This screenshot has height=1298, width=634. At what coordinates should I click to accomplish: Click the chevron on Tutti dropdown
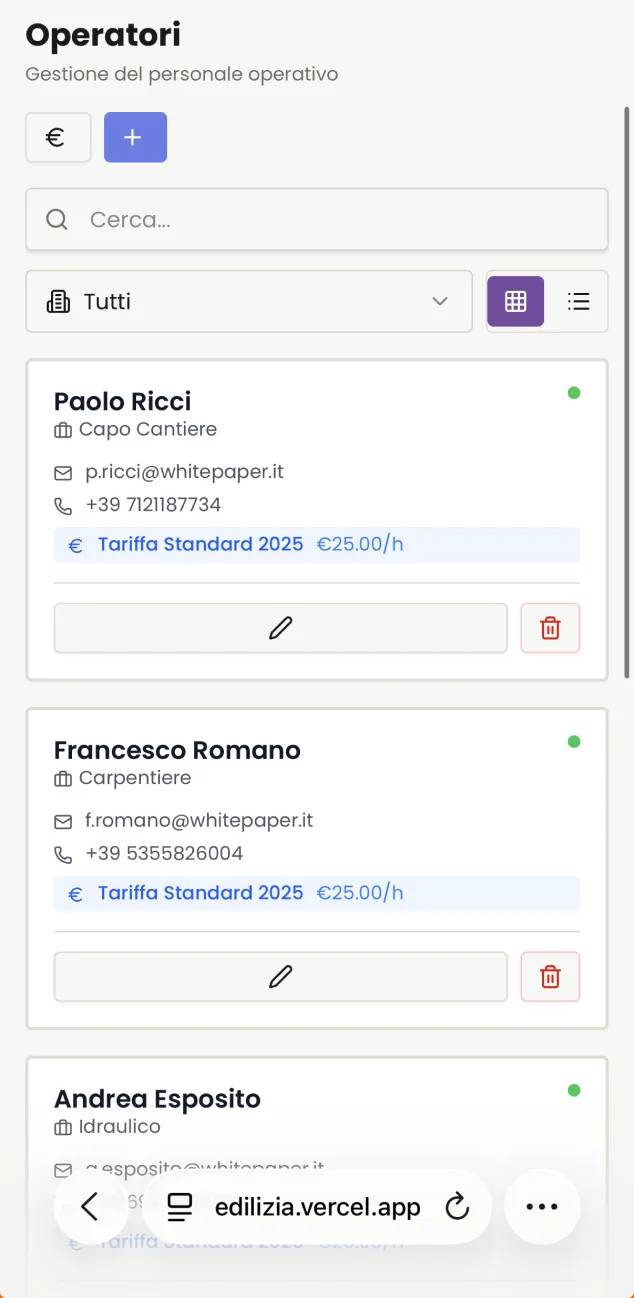[440, 301]
